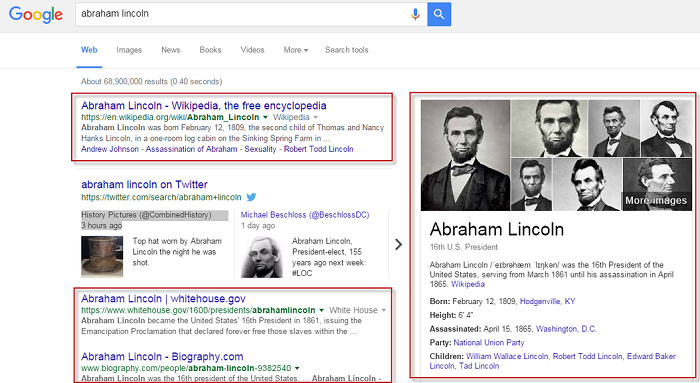This screenshot has height=383, width=700.
Task: Expand the More dropdown menu
Action: [x=296, y=50]
